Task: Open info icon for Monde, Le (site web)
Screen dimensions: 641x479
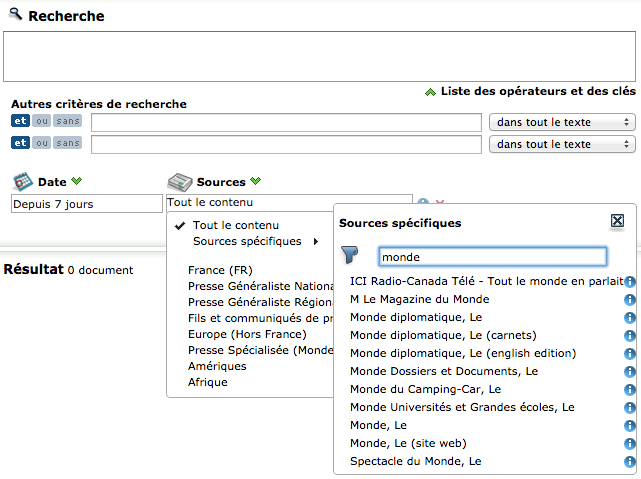Action: coord(630,443)
